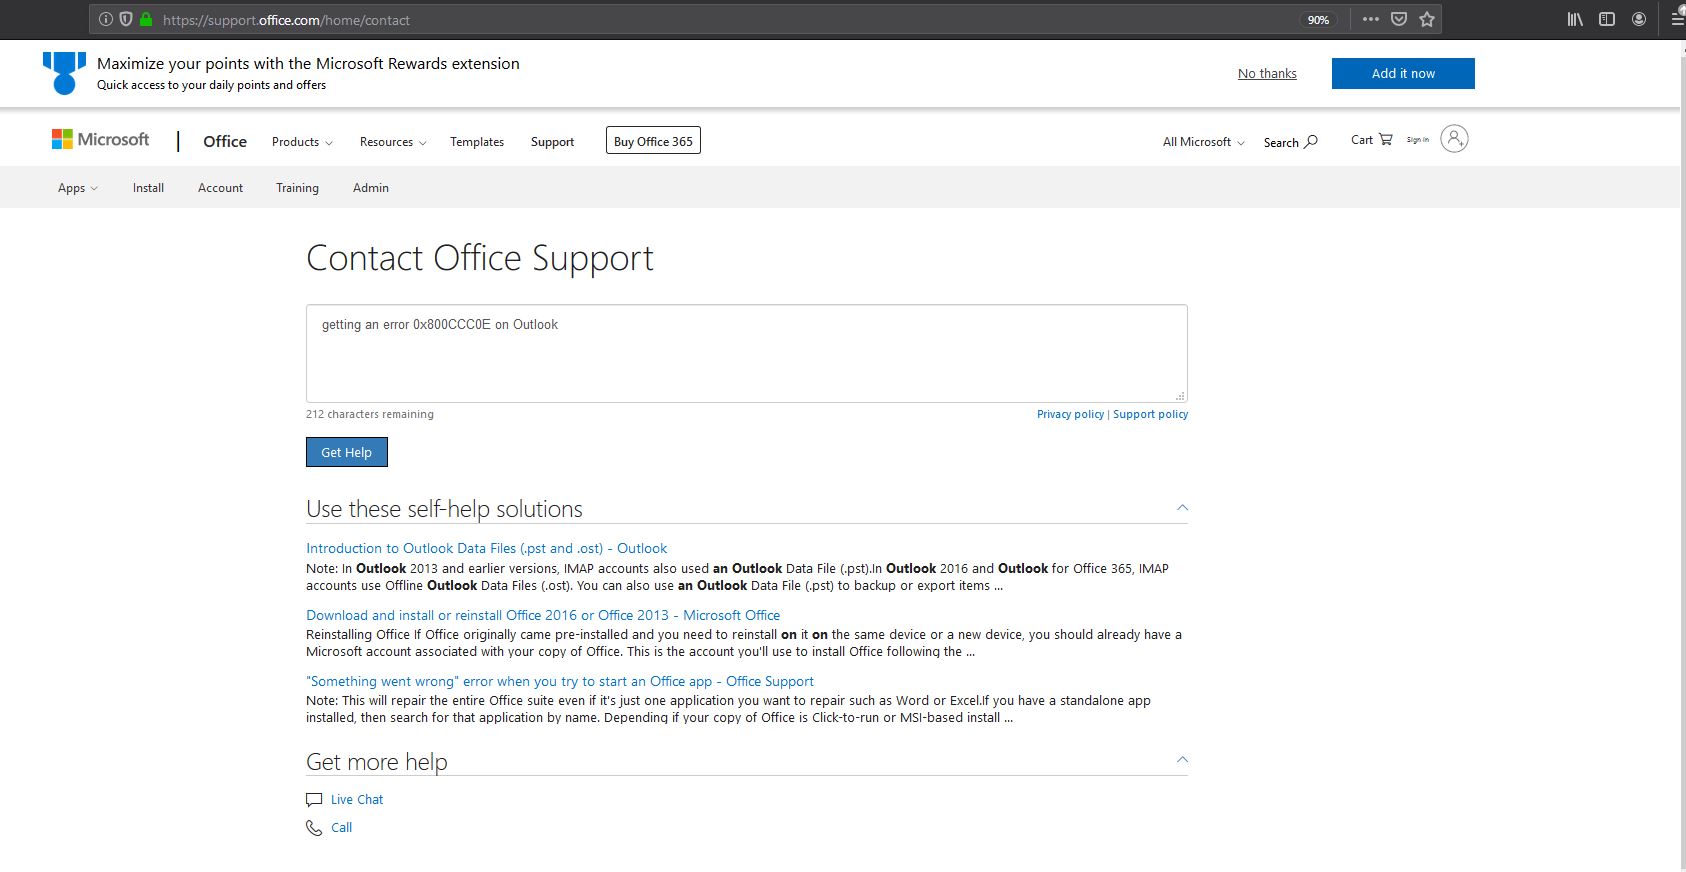This screenshot has height=872, width=1686.
Task: Collapse the 'Get more help' section
Action: coord(1182,760)
